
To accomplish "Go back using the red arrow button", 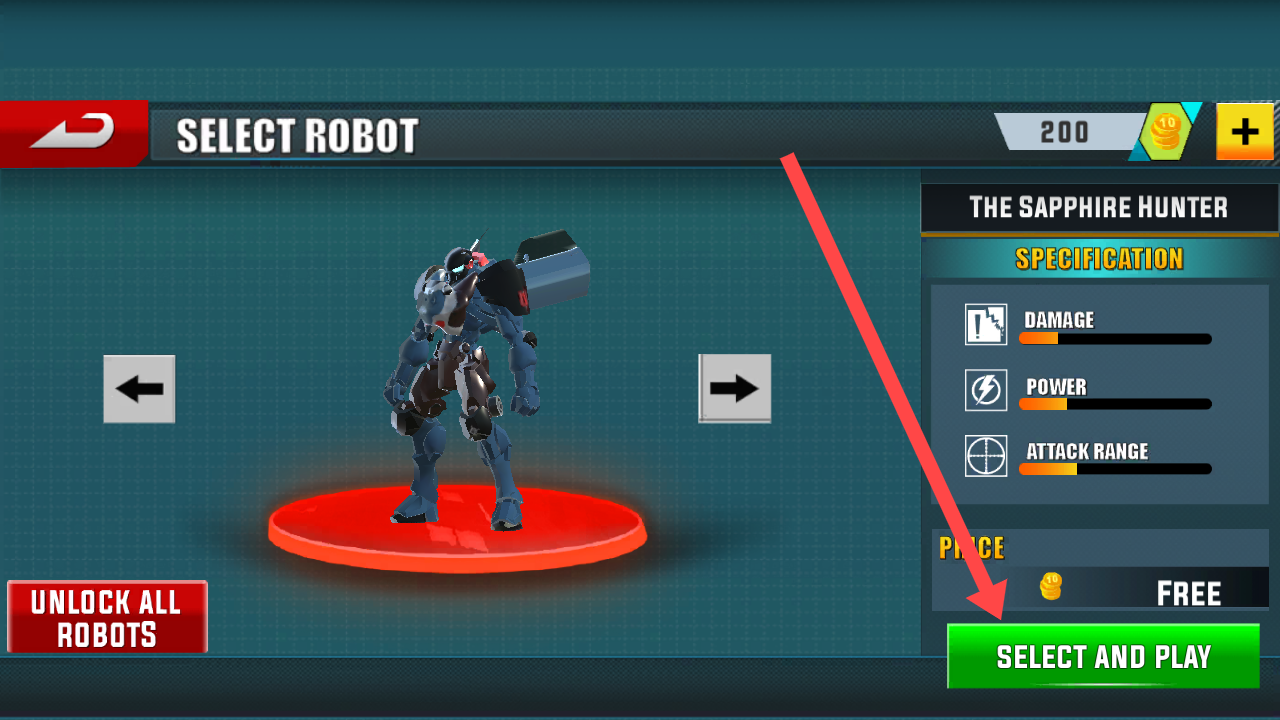I will tap(74, 132).
